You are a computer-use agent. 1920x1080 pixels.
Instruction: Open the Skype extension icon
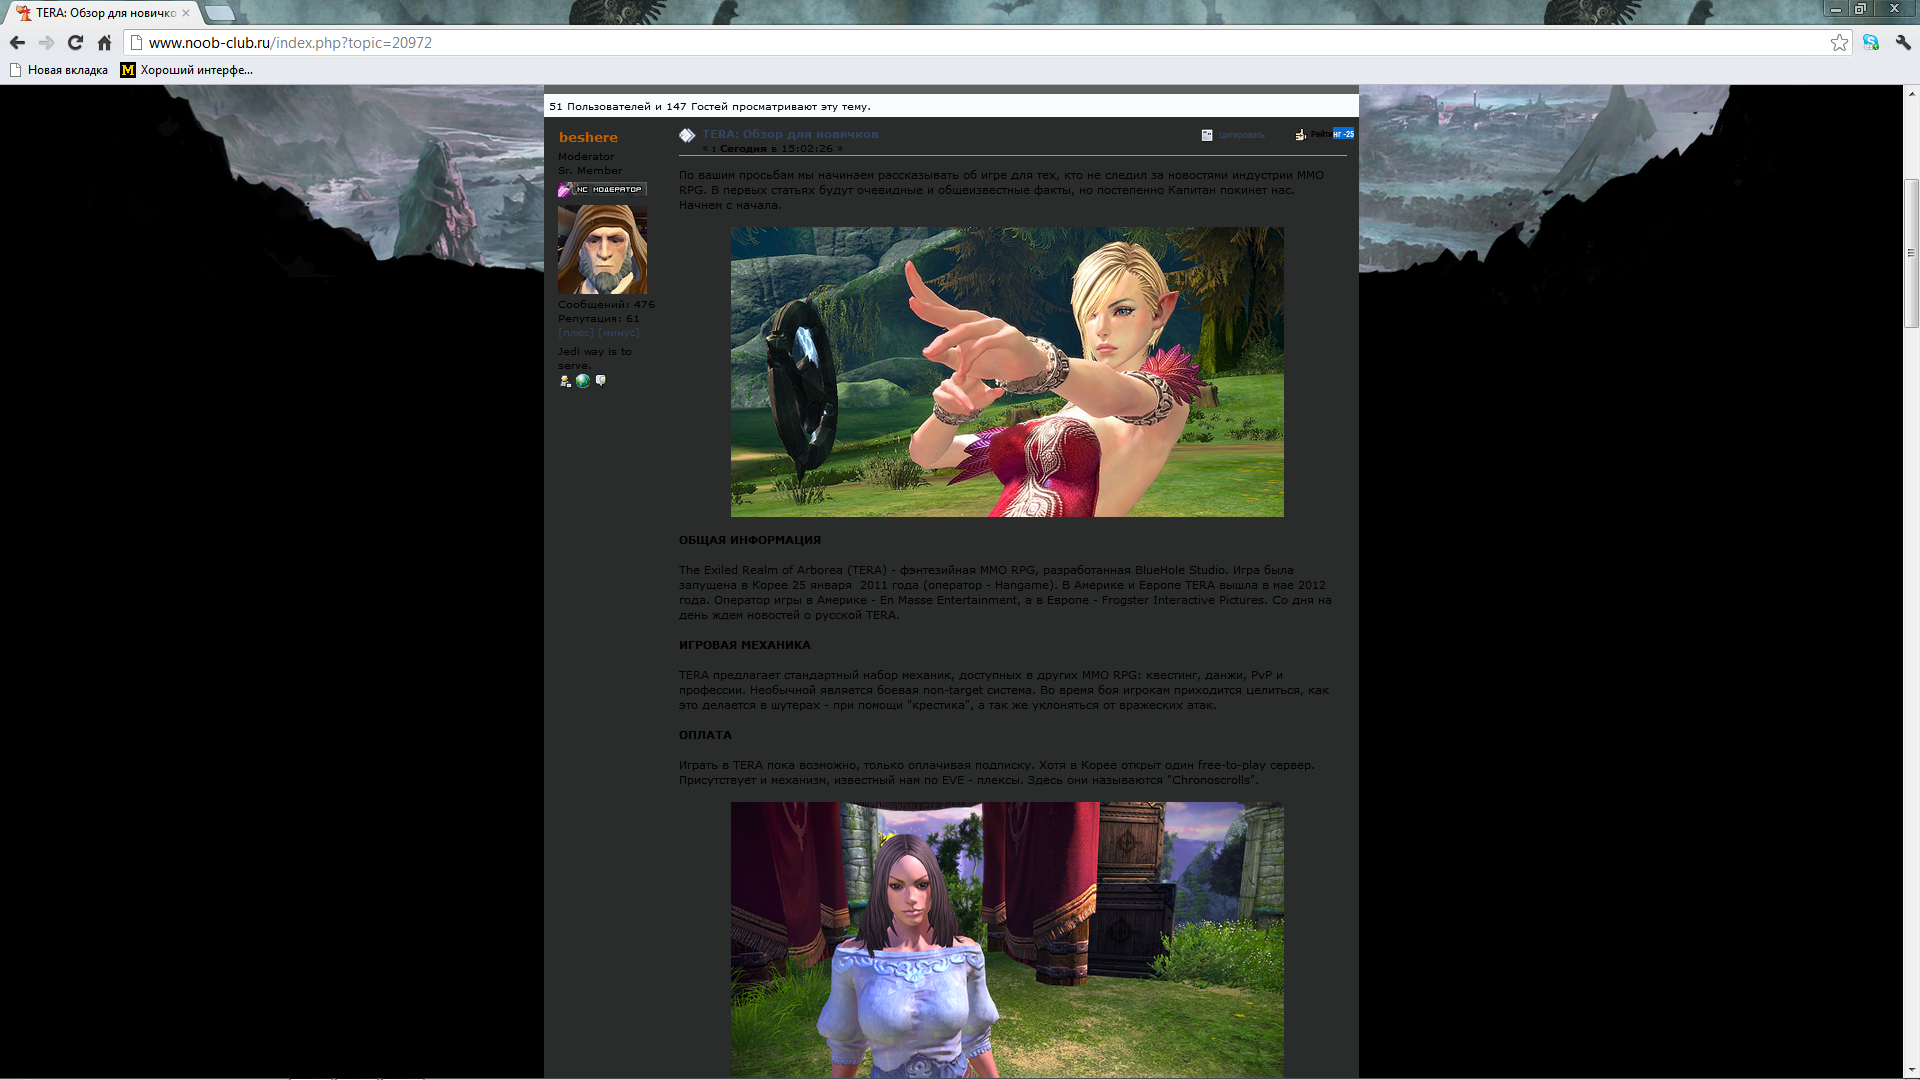coord(1871,43)
